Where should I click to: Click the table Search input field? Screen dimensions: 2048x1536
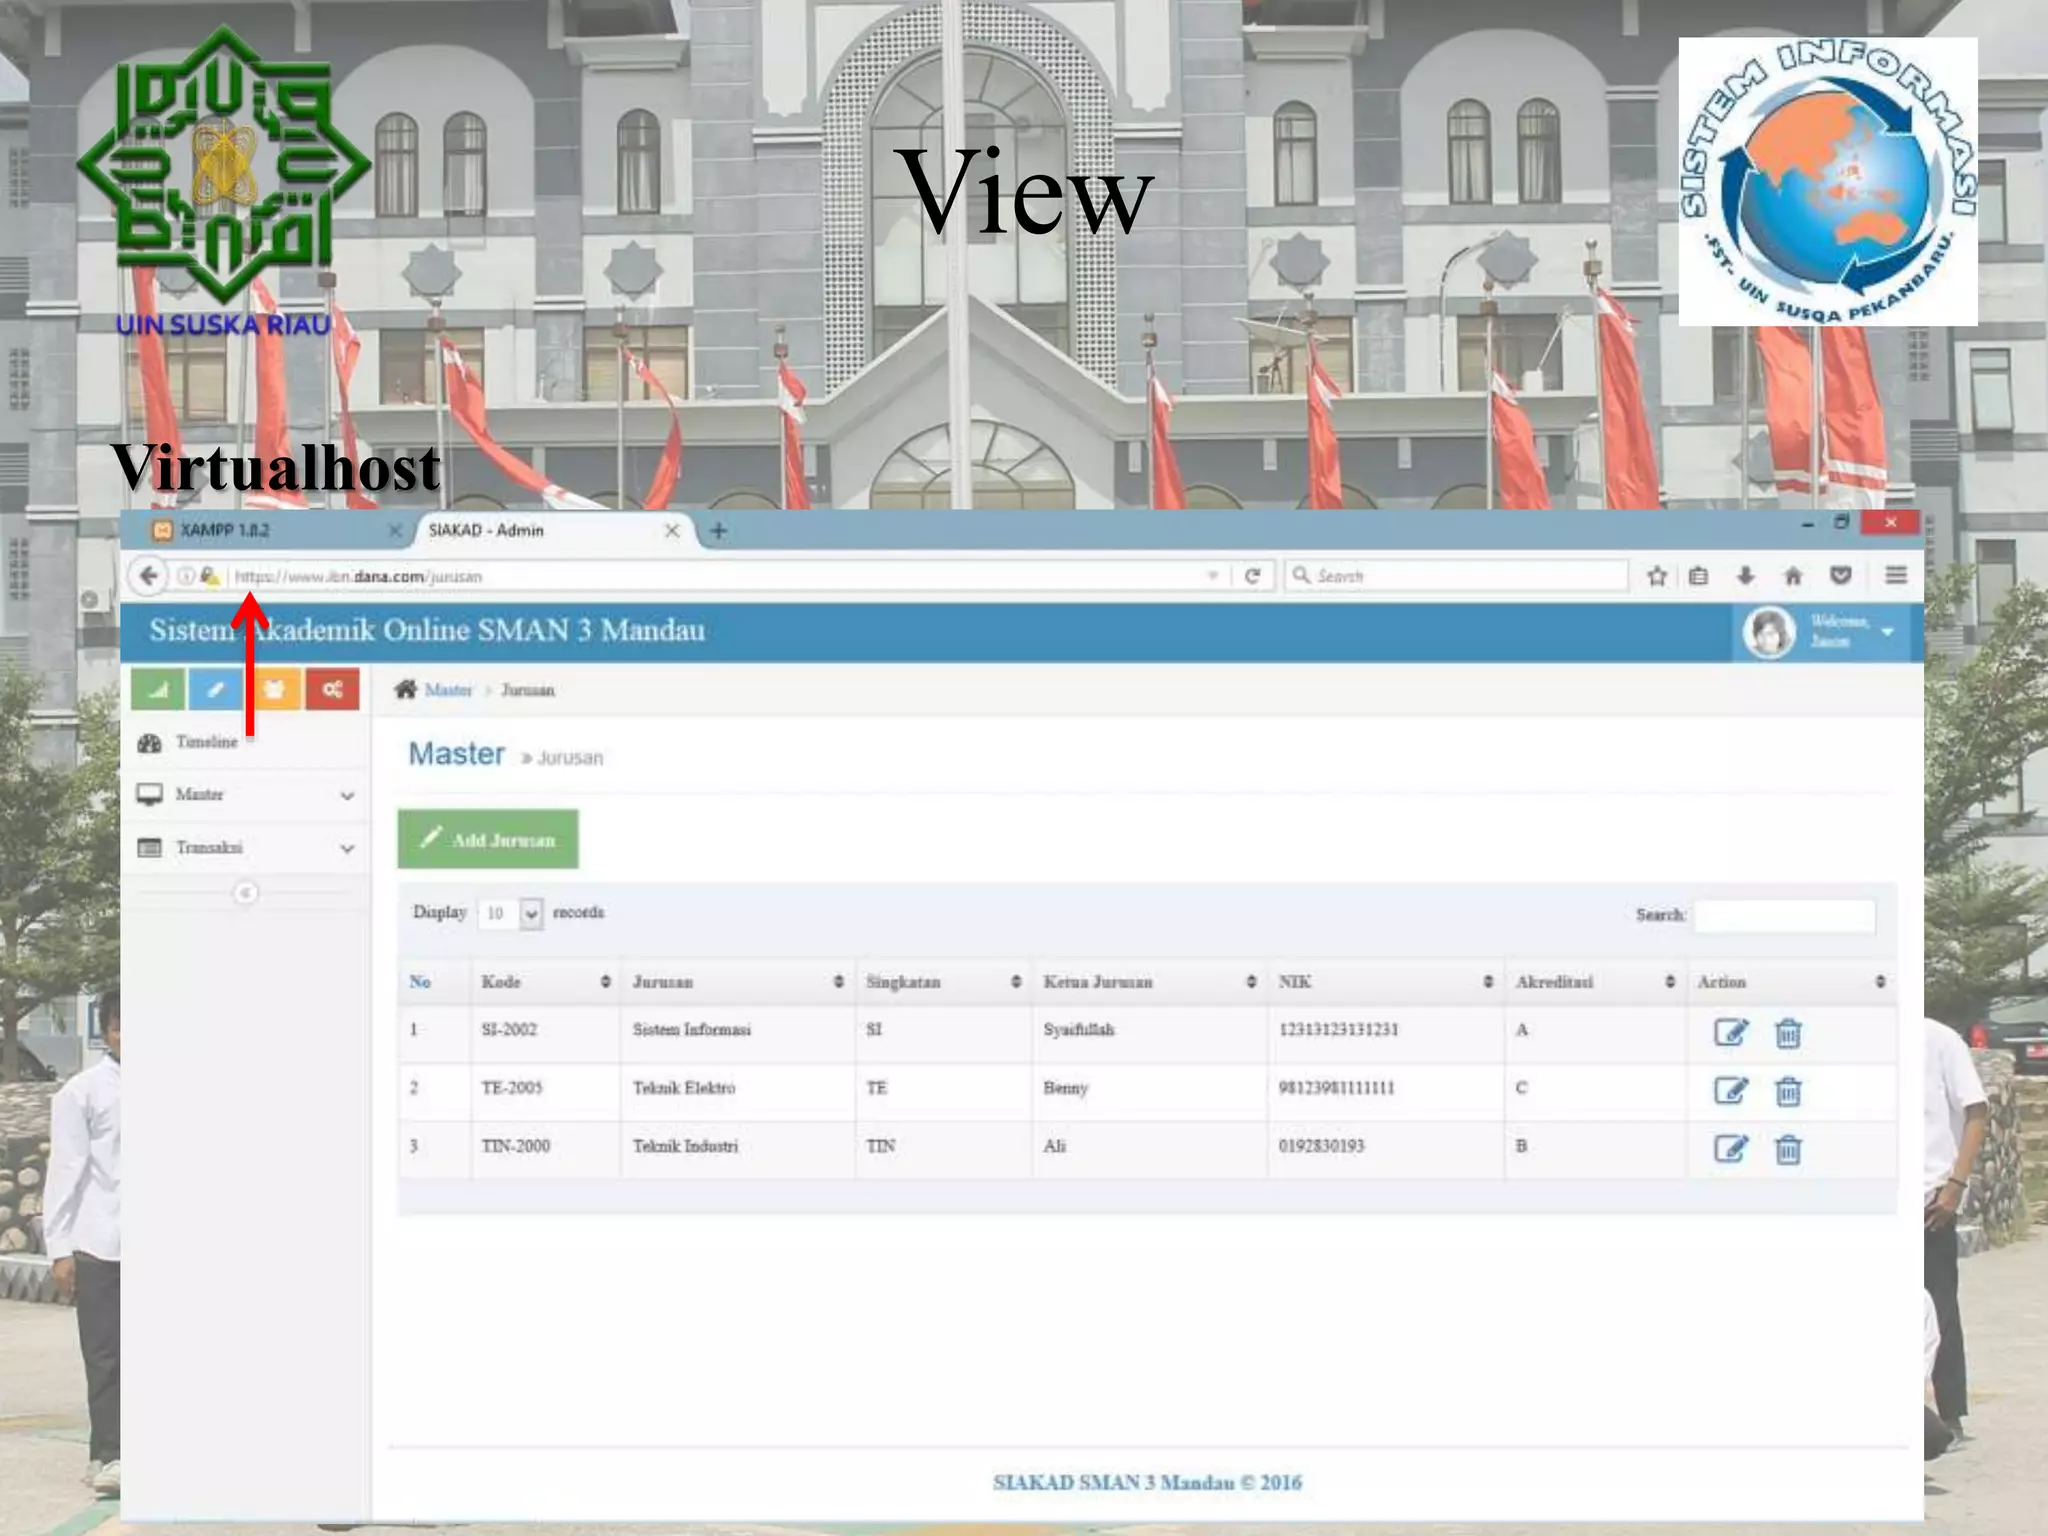1785,915
